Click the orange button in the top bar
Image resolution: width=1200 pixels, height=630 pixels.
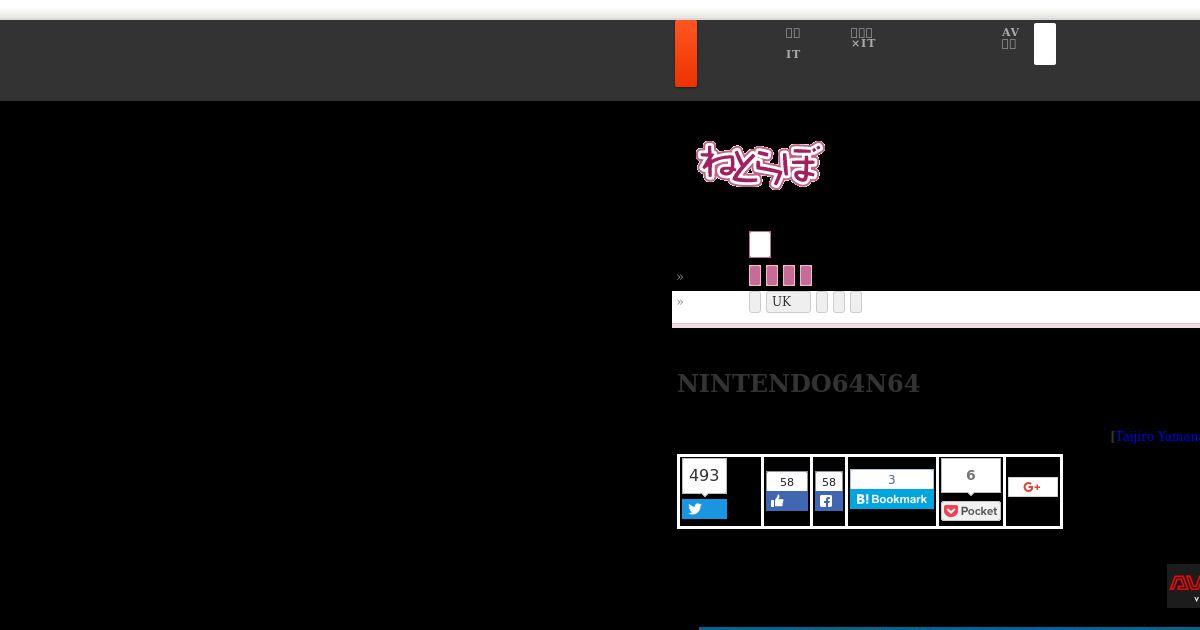686,53
